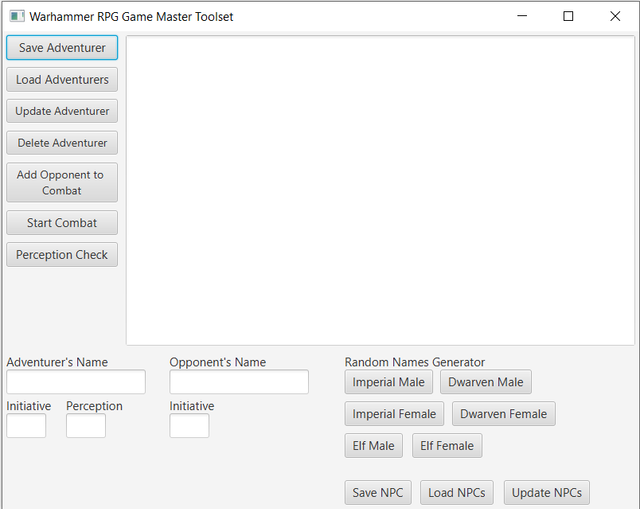Run a Perception Check
The width and height of the screenshot is (640, 509).
(x=62, y=255)
